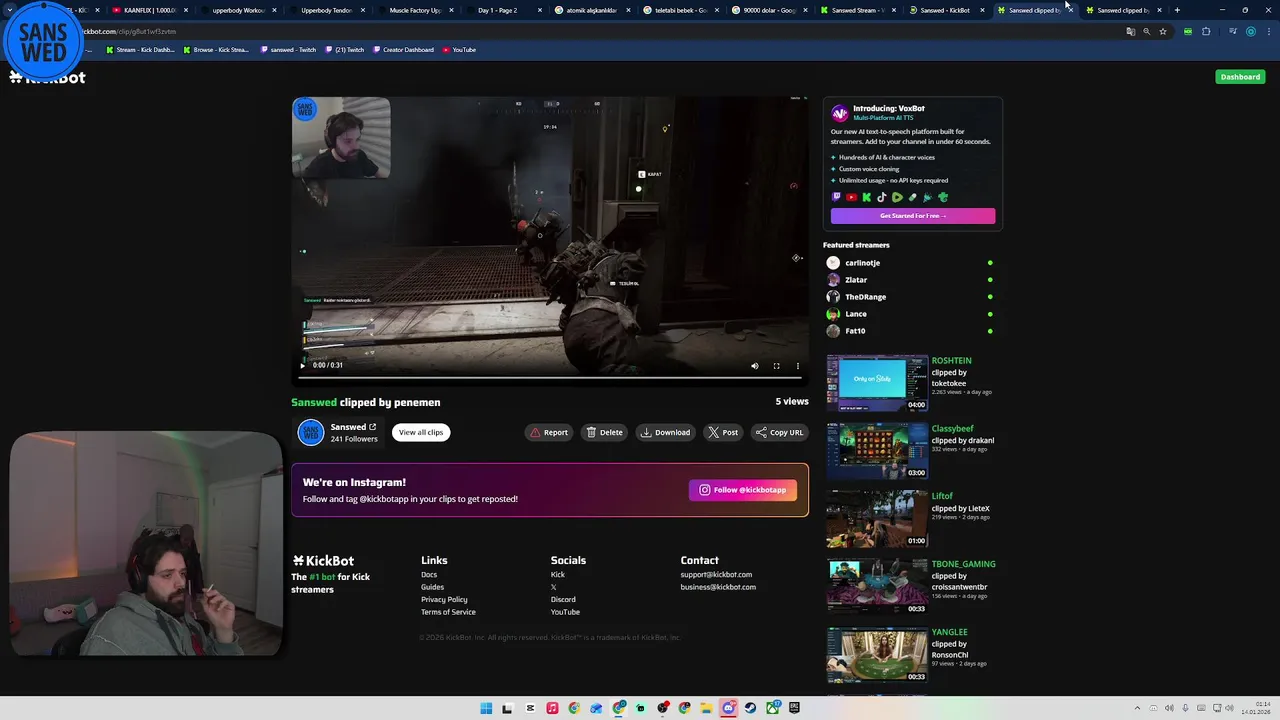The height and width of the screenshot is (720, 1280).
Task: Open Windows Start menu
Action: click(486, 708)
